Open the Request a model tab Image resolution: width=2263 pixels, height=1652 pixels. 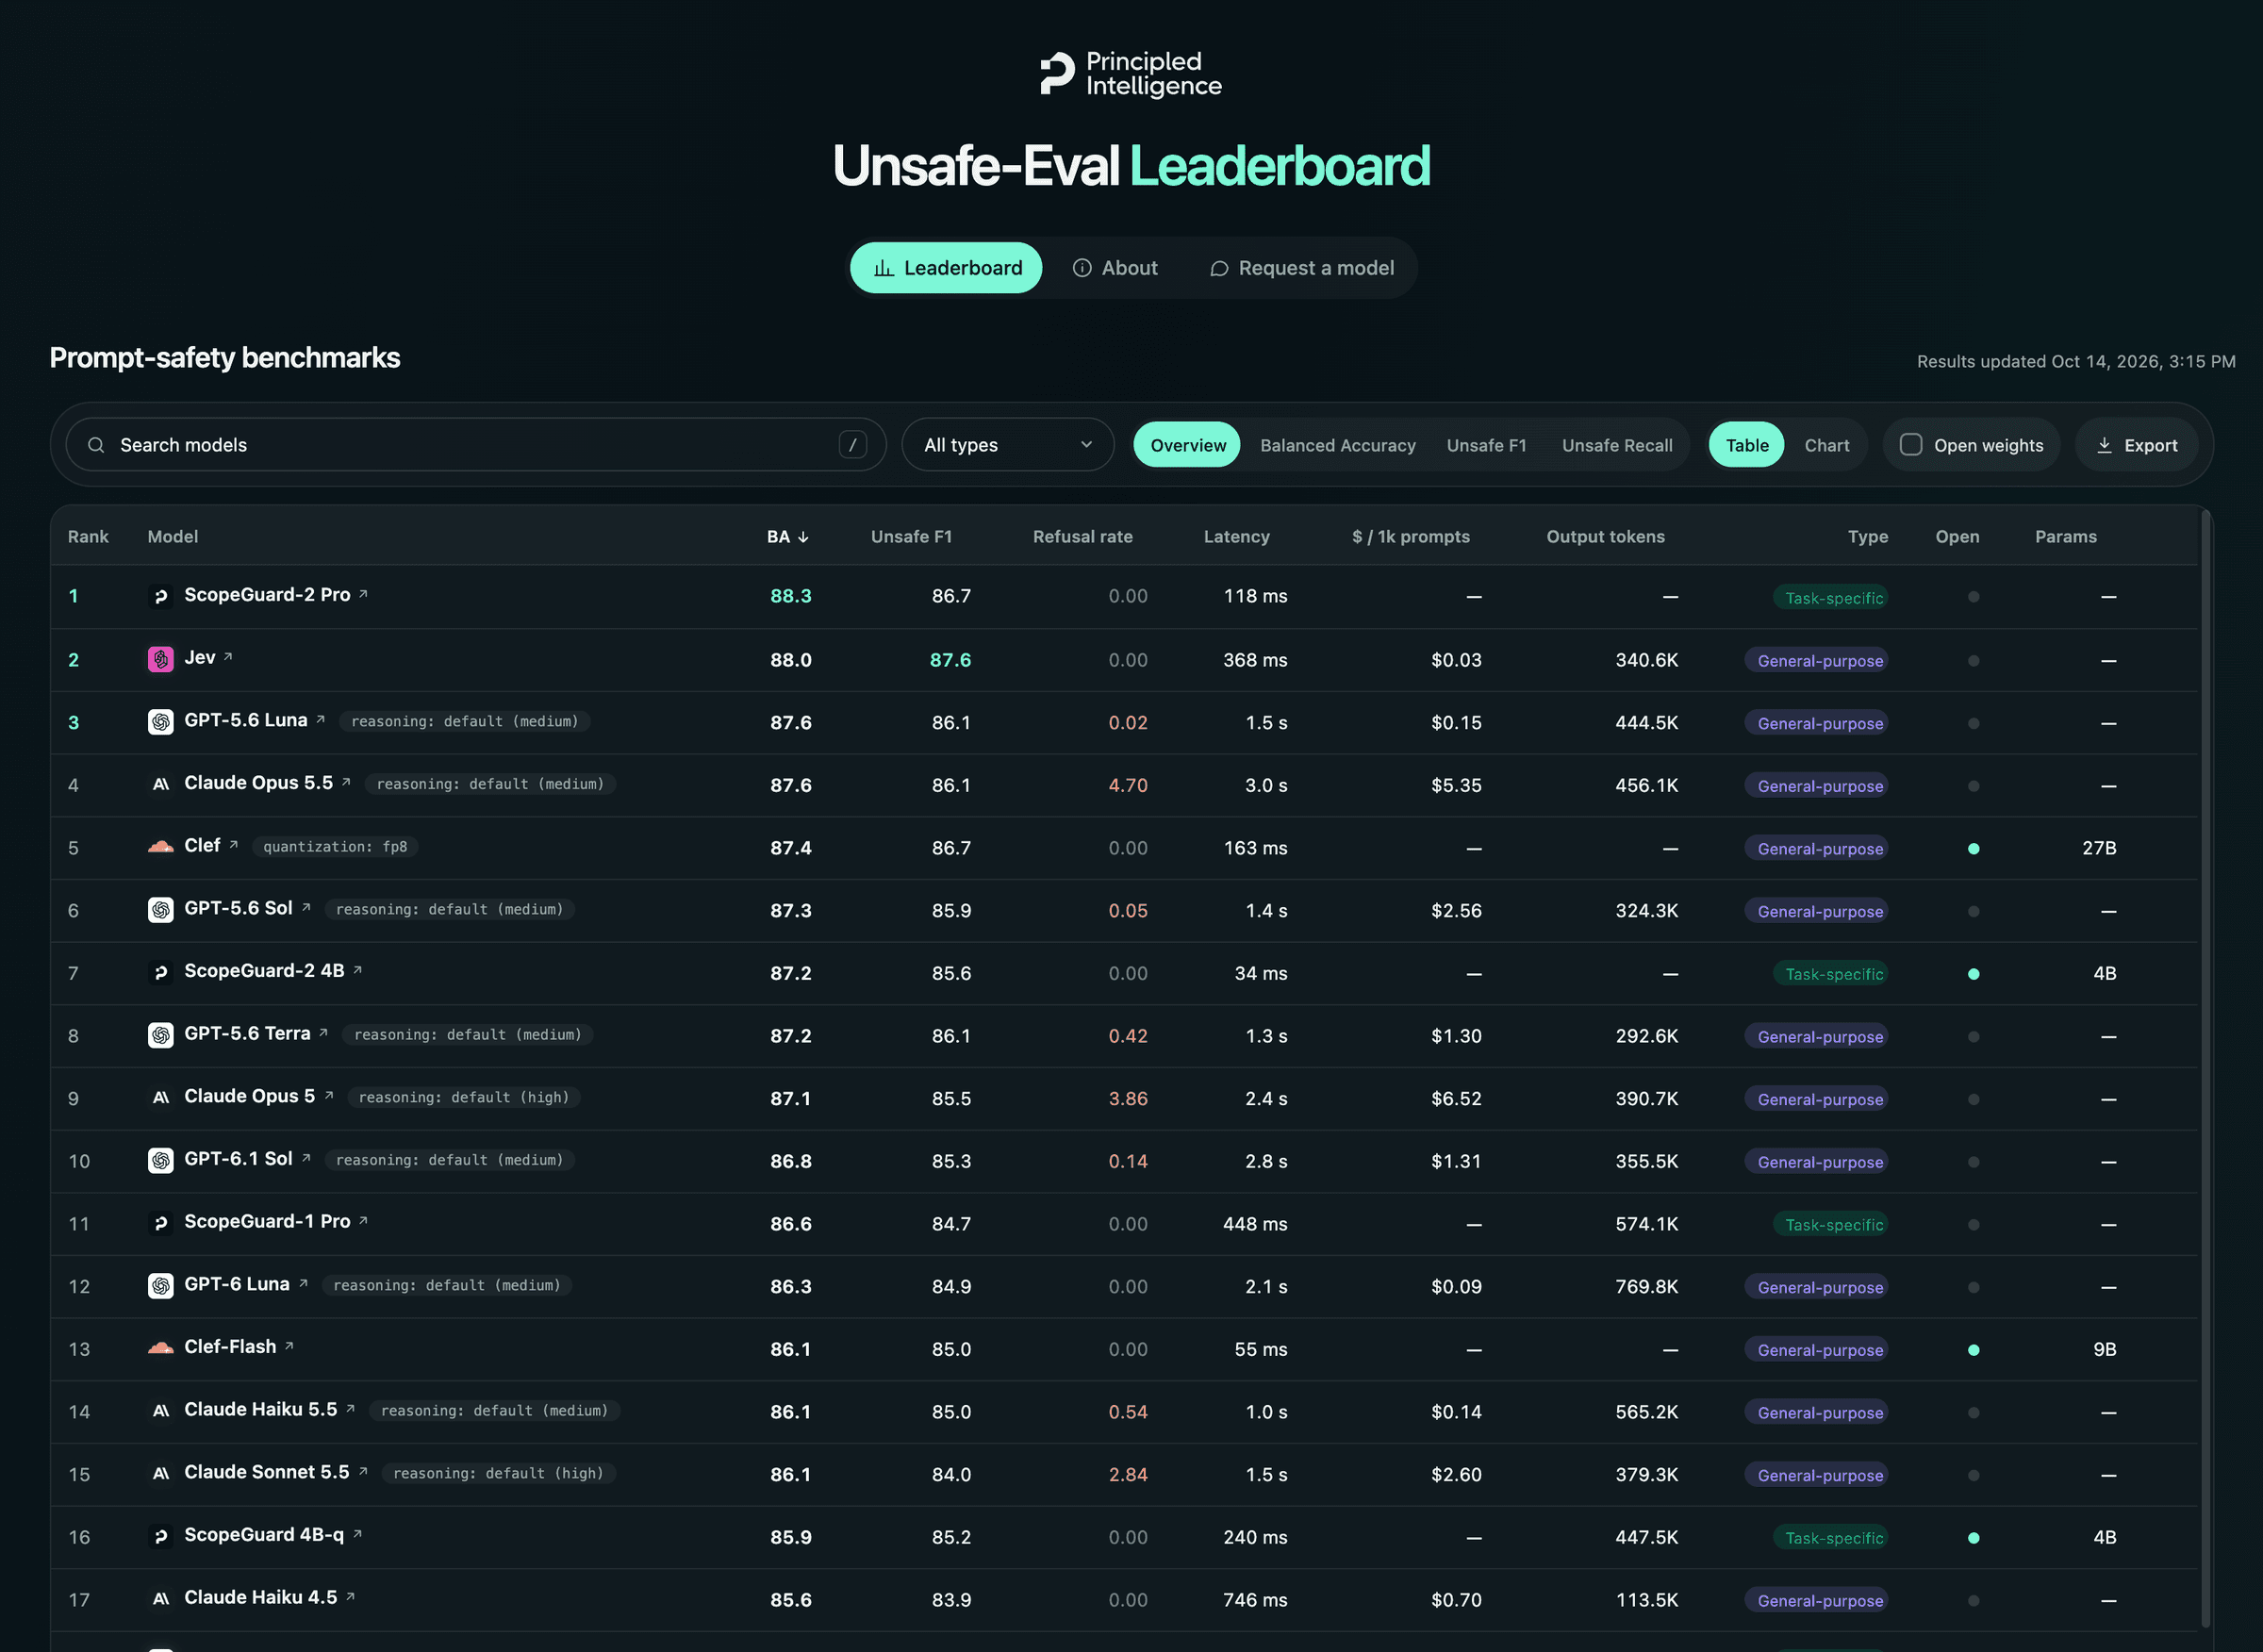pos(1302,268)
